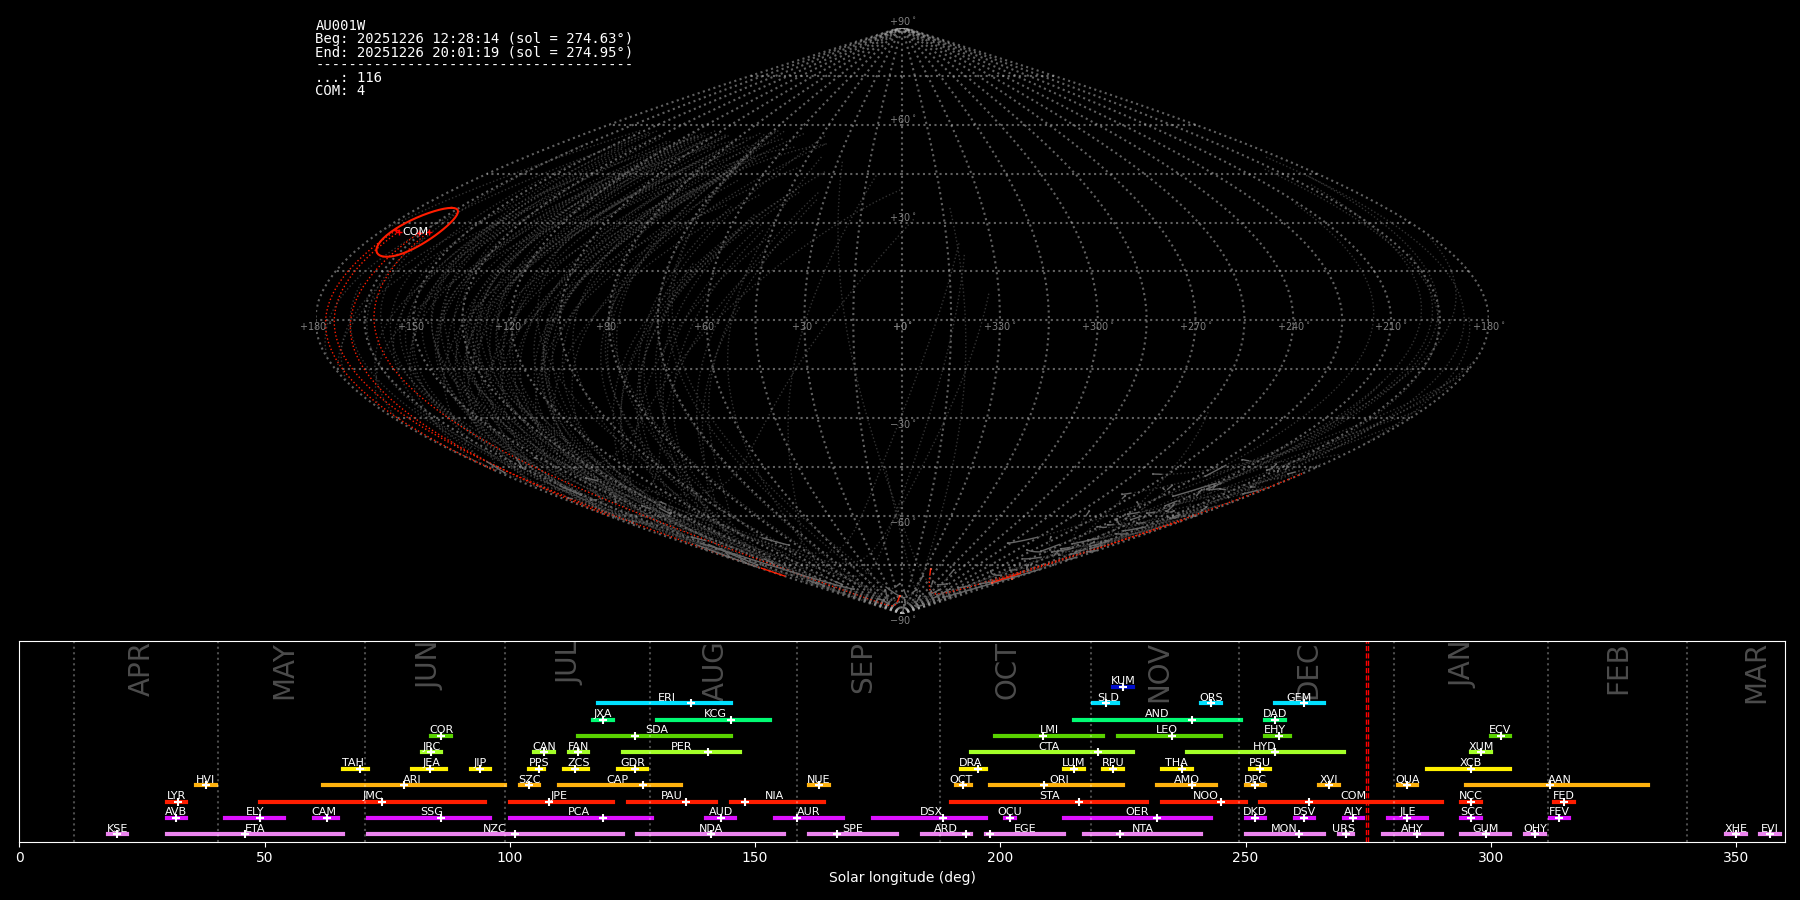Click the red COM radiant ellipse

417,232
